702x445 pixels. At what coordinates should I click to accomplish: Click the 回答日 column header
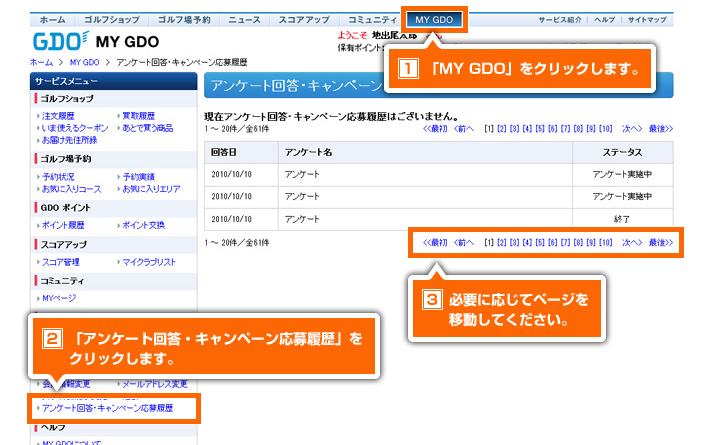pyautogui.click(x=241, y=152)
